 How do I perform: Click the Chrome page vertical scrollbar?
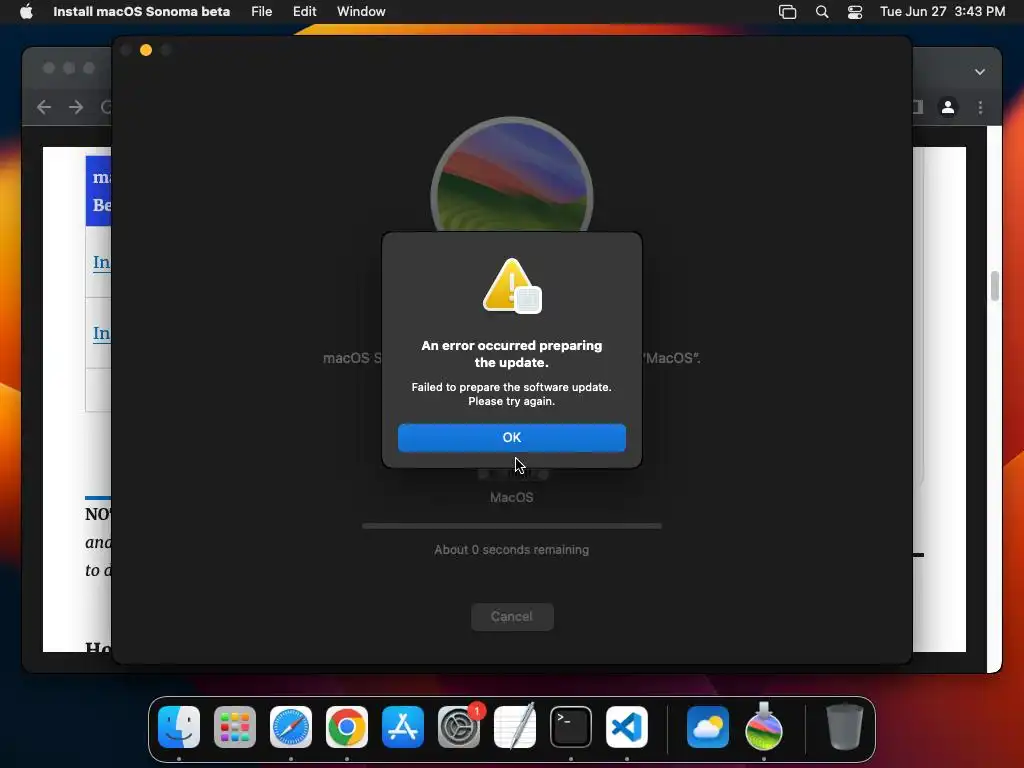tap(995, 286)
